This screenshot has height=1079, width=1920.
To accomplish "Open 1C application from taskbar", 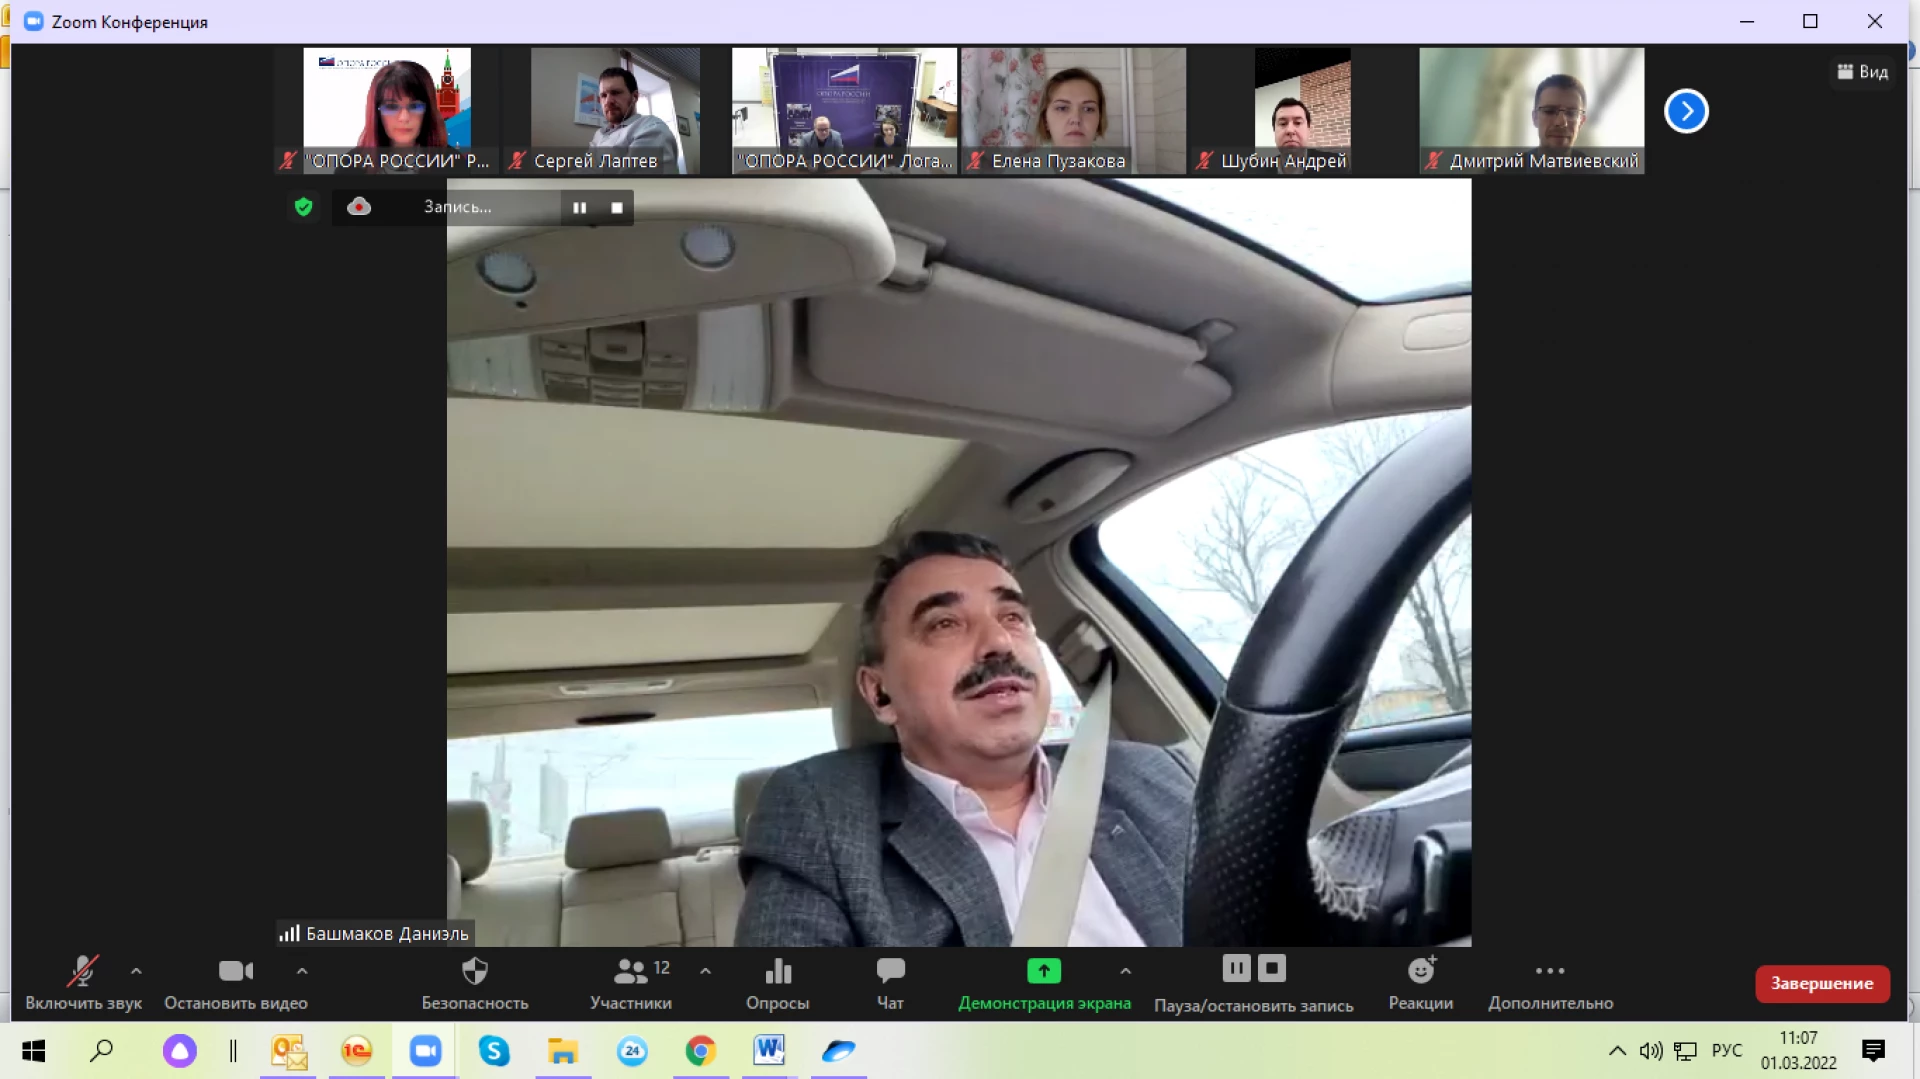I will click(x=357, y=1051).
